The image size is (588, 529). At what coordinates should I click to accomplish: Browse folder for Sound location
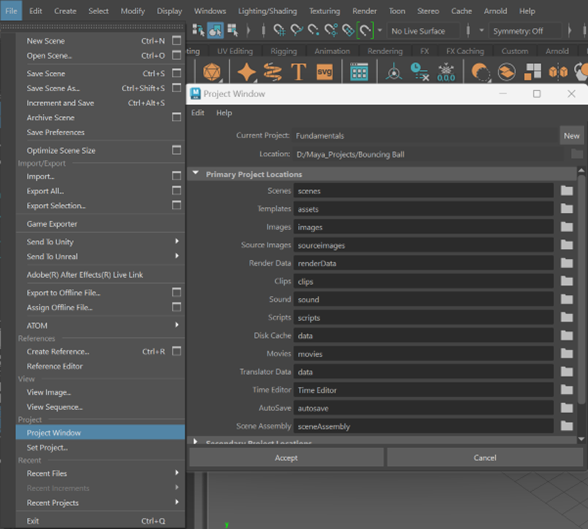(x=567, y=299)
